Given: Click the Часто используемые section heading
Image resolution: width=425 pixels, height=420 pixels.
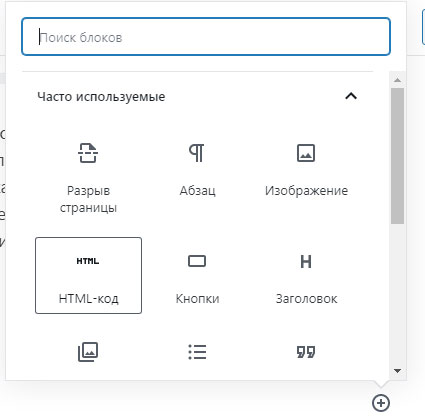Looking at the screenshot, I should click(101, 97).
